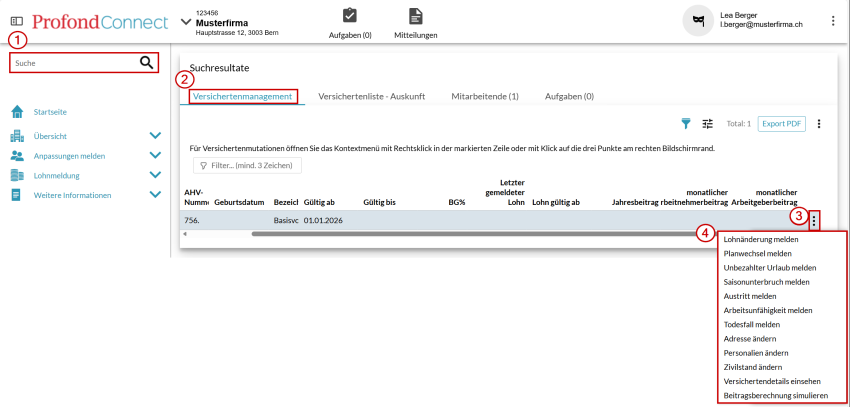Open the three-dot menu beside Export PDF

pyautogui.click(x=819, y=124)
